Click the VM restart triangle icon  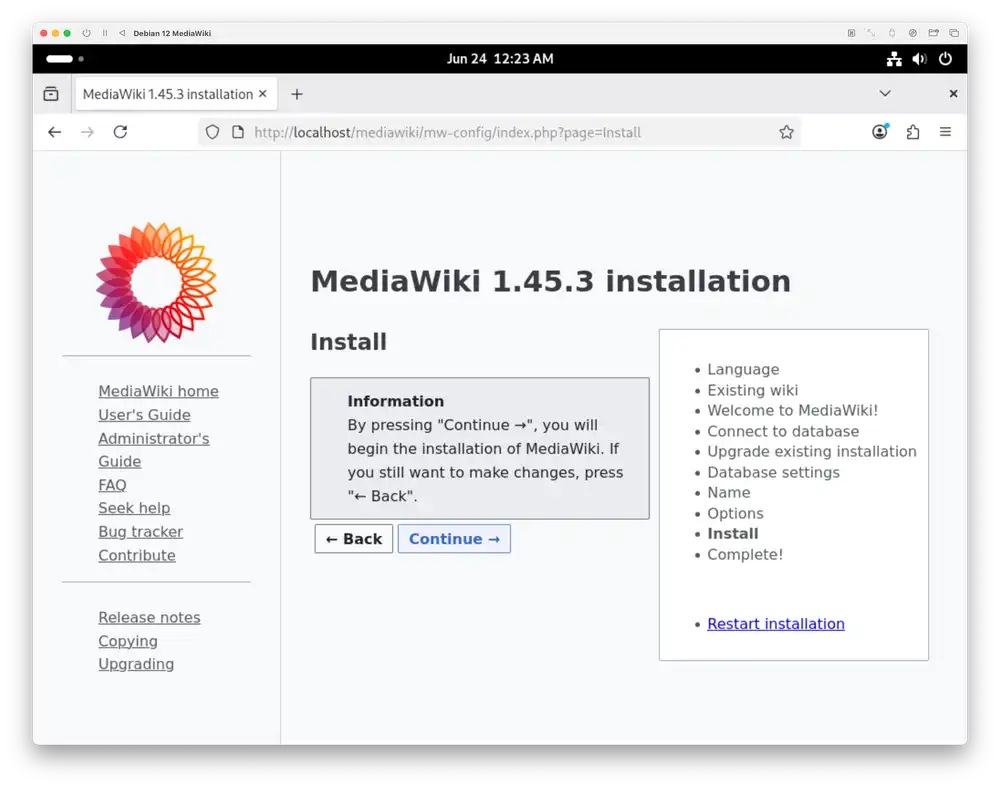pos(122,33)
